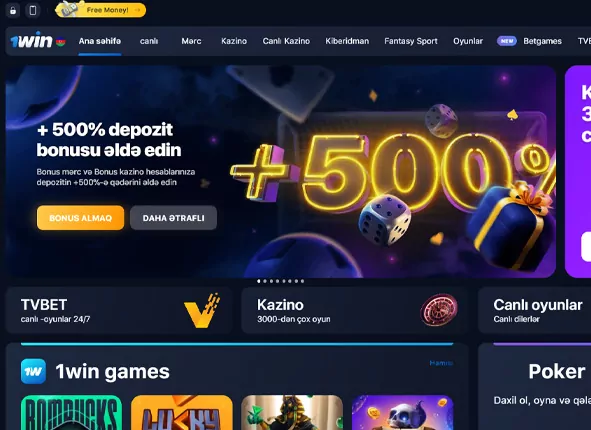Image resolution: width=591 pixels, height=430 pixels.
Task: Select the Kiberidman menu item
Action: (x=347, y=41)
